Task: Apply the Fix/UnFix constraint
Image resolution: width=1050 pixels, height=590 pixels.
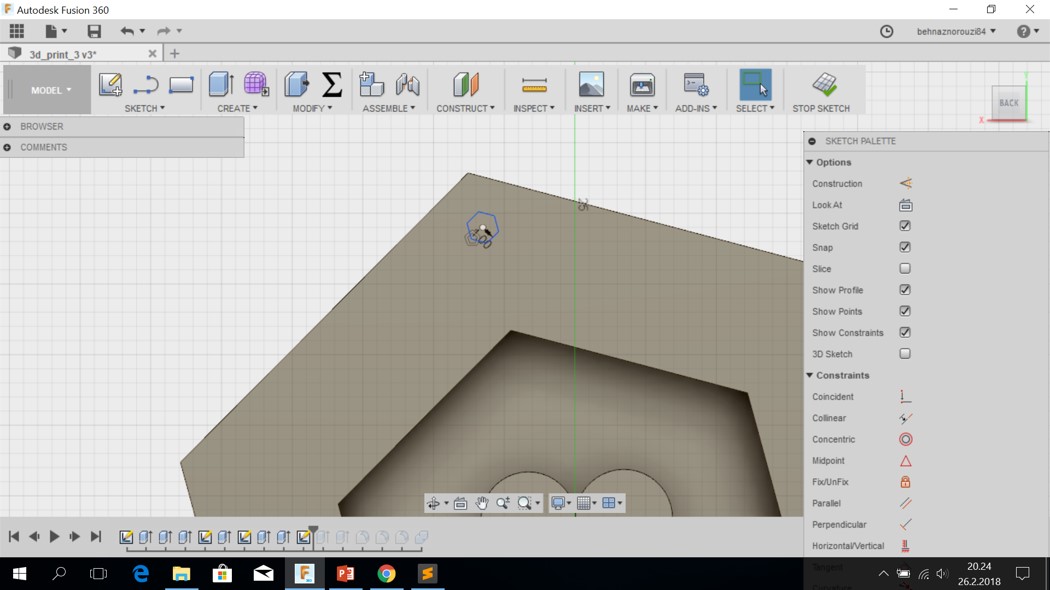Action: coord(905,482)
